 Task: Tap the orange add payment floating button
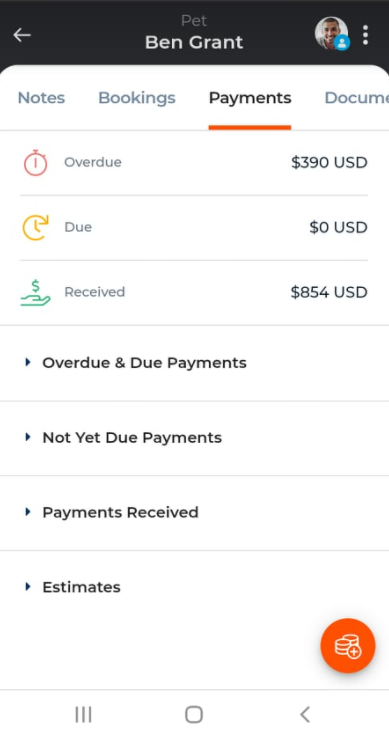(x=348, y=645)
